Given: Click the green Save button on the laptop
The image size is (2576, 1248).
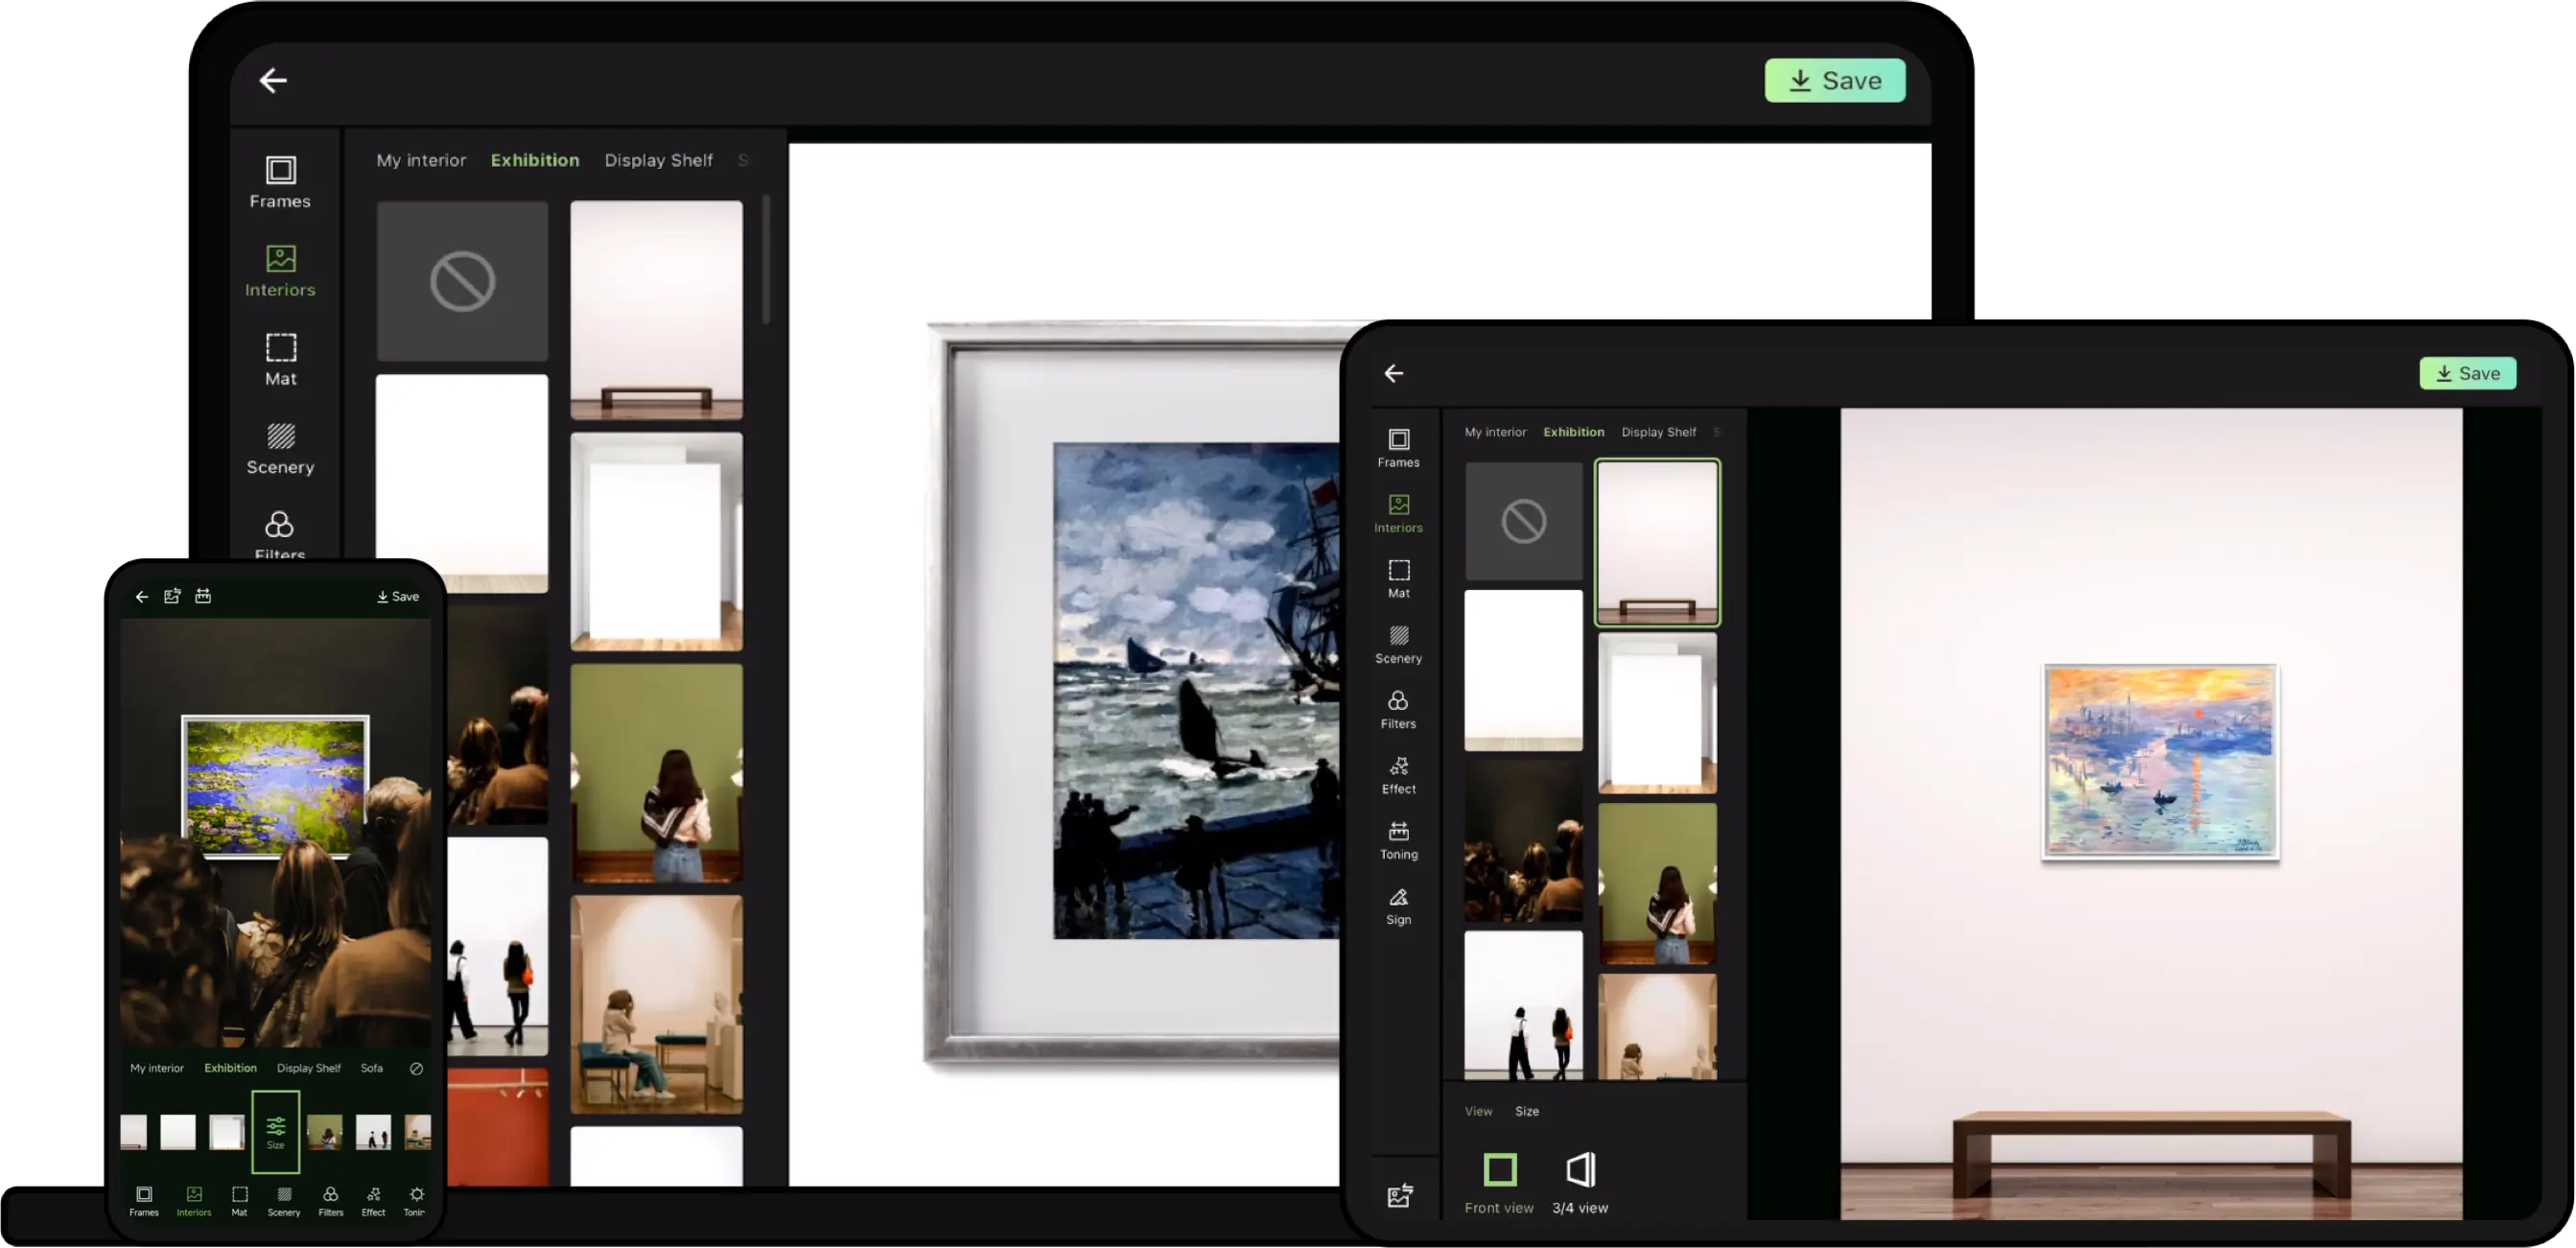Looking at the screenshot, I should tap(1834, 80).
